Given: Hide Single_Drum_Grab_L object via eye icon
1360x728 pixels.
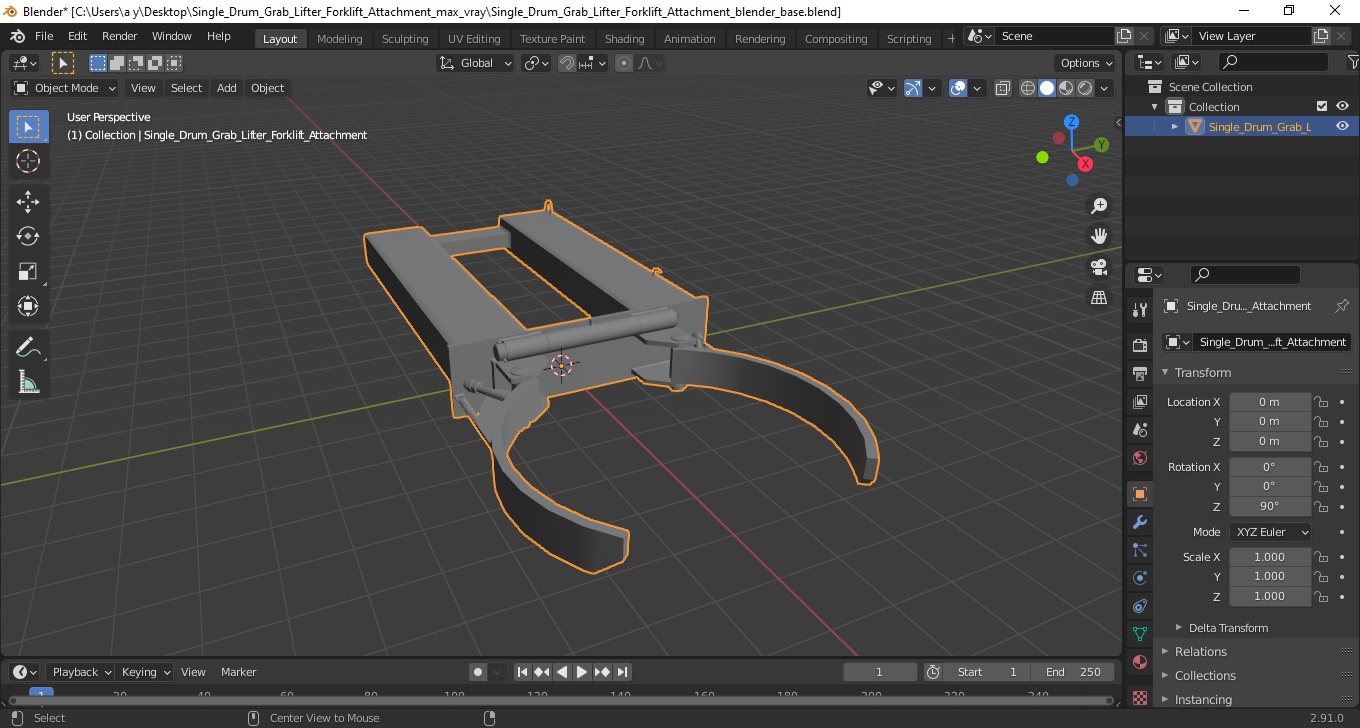Looking at the screenshot, I should (1342, 126).
